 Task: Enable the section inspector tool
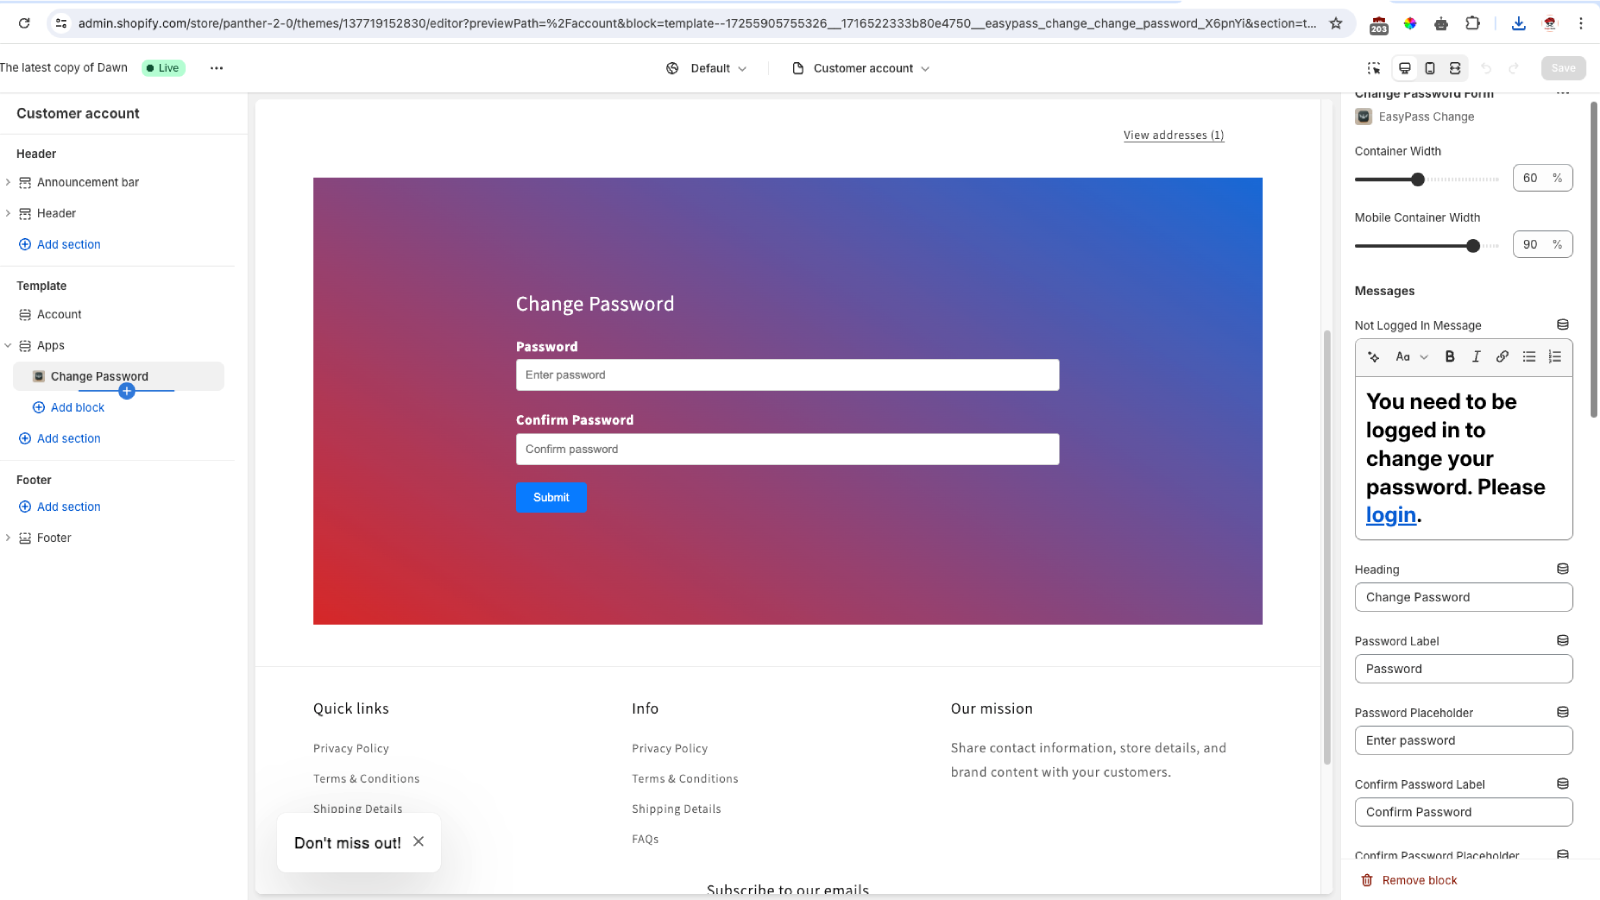[x=1373, y=68]
